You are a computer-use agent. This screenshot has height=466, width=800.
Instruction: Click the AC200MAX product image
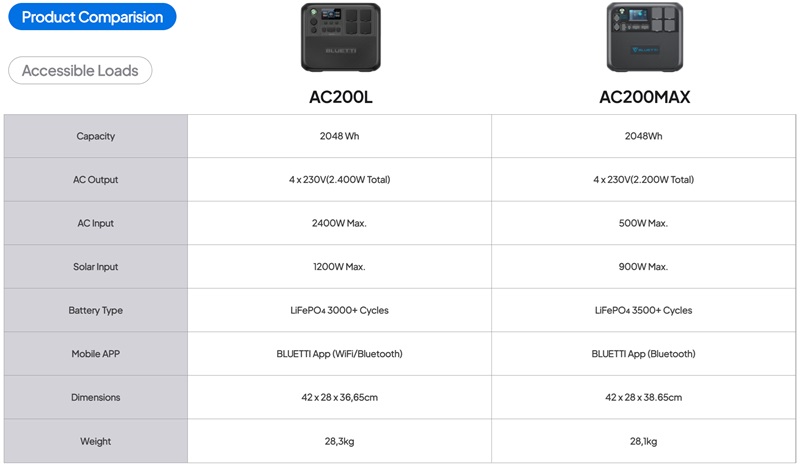click(x=644, y=37)
